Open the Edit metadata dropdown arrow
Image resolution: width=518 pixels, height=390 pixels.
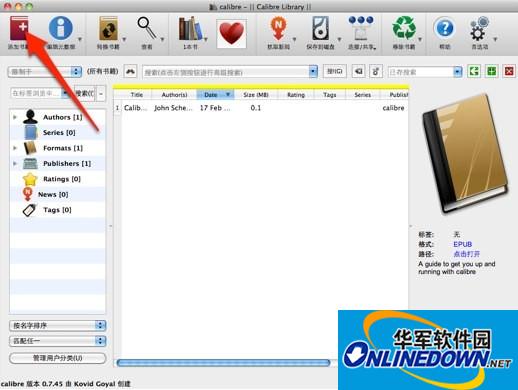80,39
